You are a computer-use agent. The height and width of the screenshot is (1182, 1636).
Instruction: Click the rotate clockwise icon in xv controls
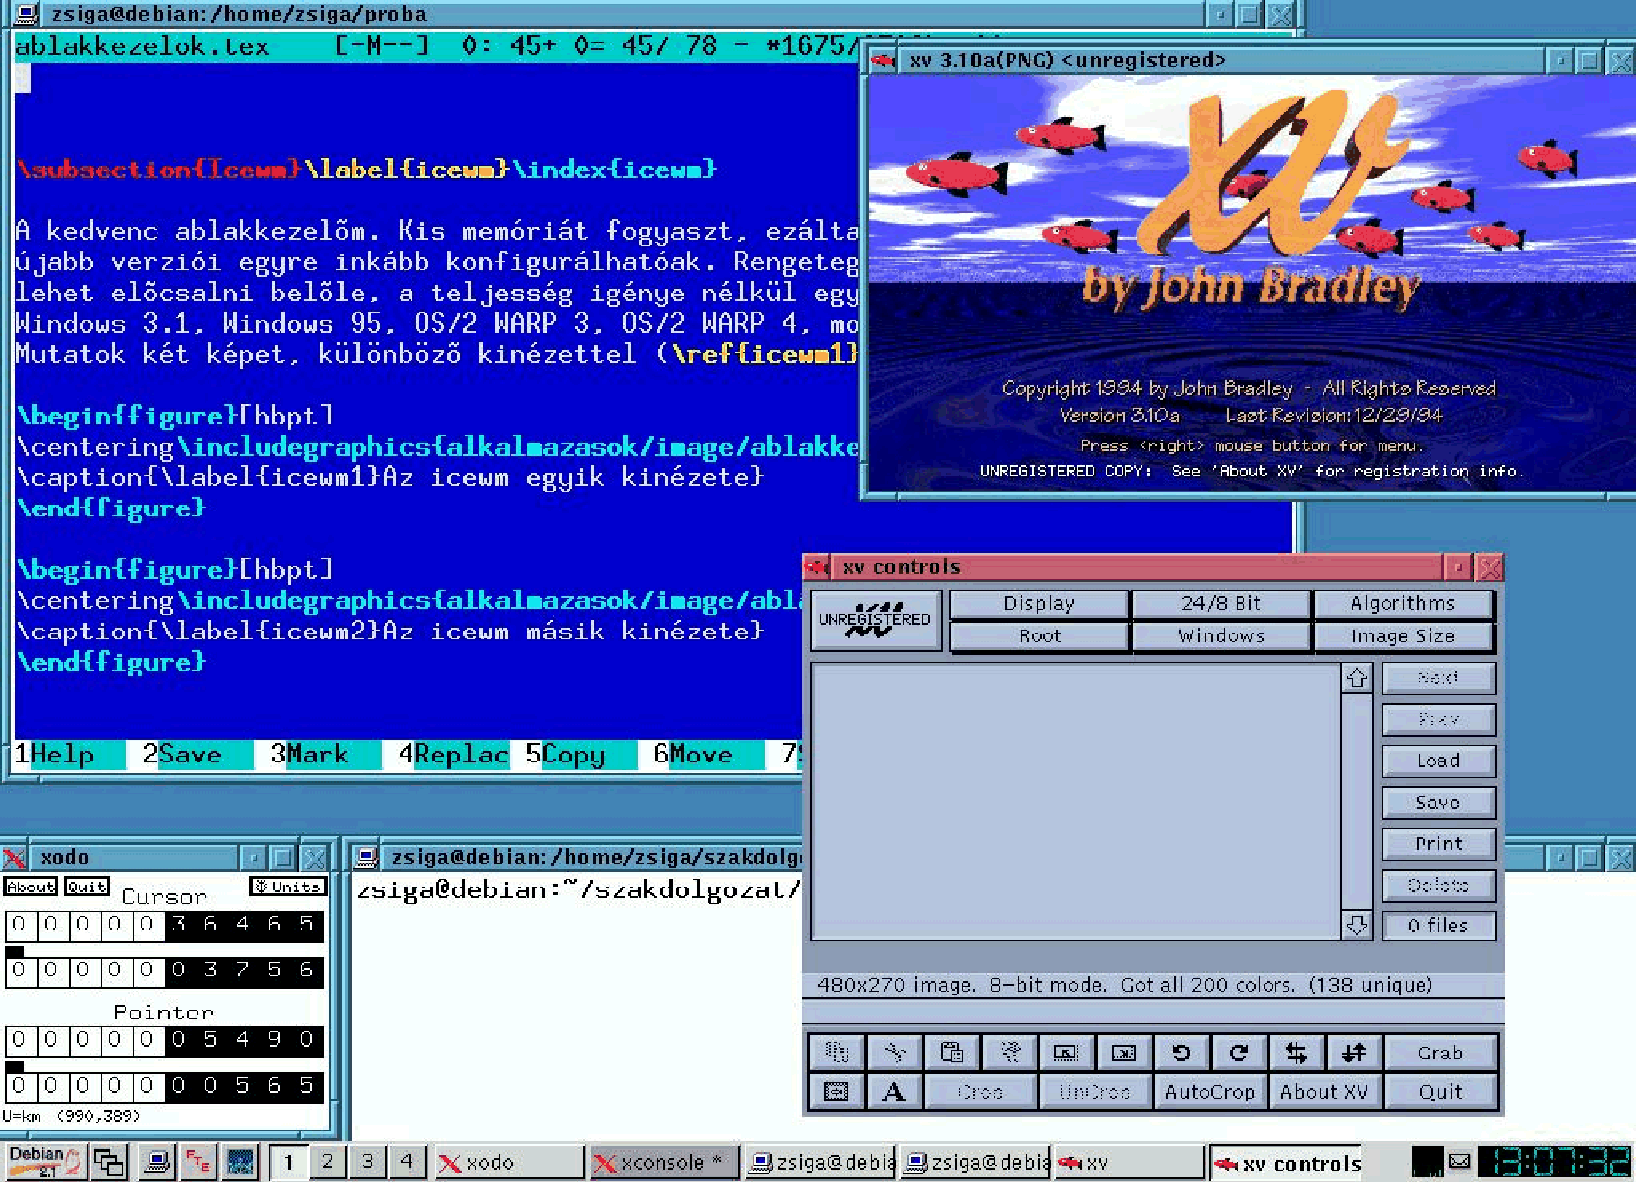tap(1239, 1052)
